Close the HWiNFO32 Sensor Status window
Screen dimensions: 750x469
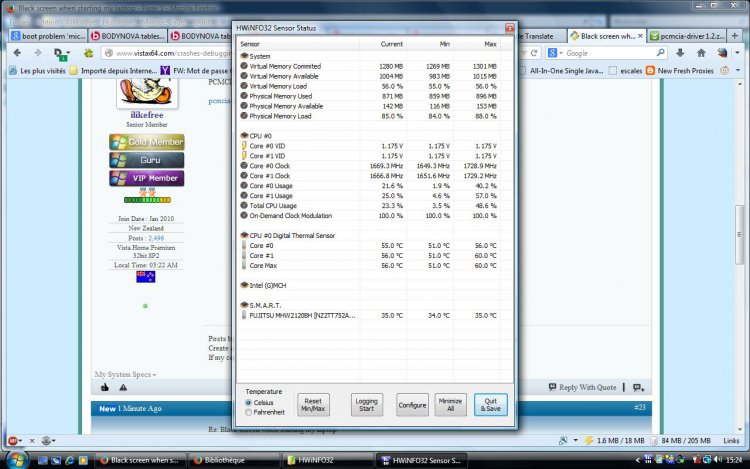pos(510,28)
